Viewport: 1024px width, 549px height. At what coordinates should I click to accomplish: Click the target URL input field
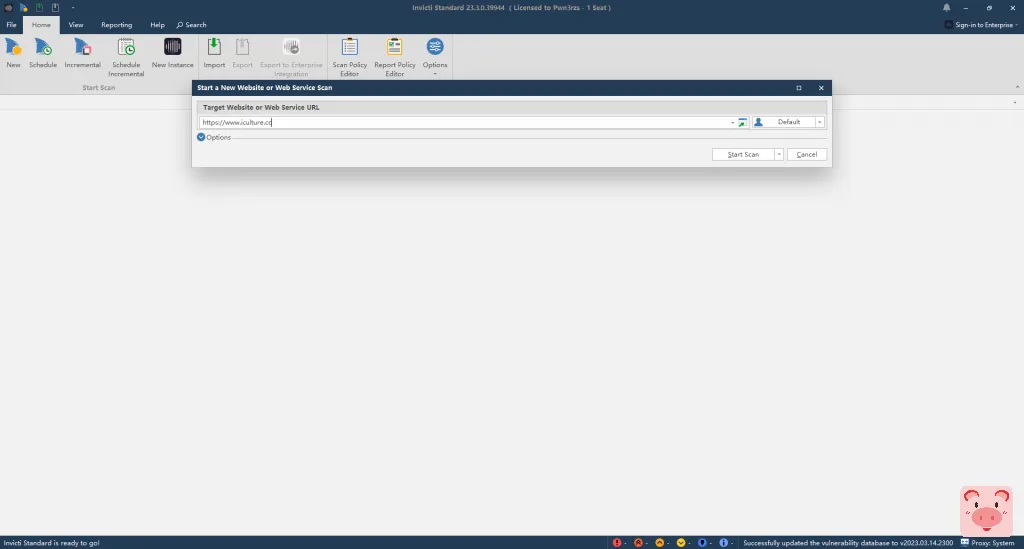pos(462,122)
